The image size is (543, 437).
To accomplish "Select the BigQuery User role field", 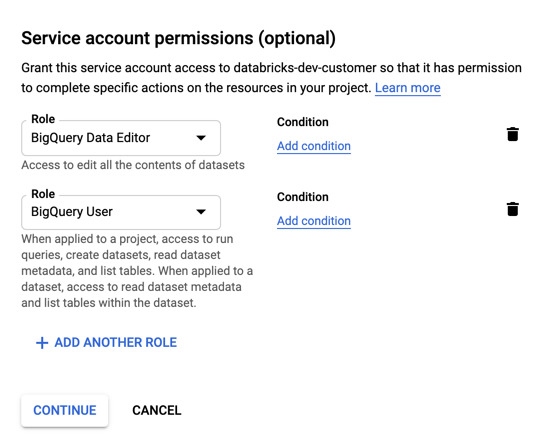I will 121,212.
